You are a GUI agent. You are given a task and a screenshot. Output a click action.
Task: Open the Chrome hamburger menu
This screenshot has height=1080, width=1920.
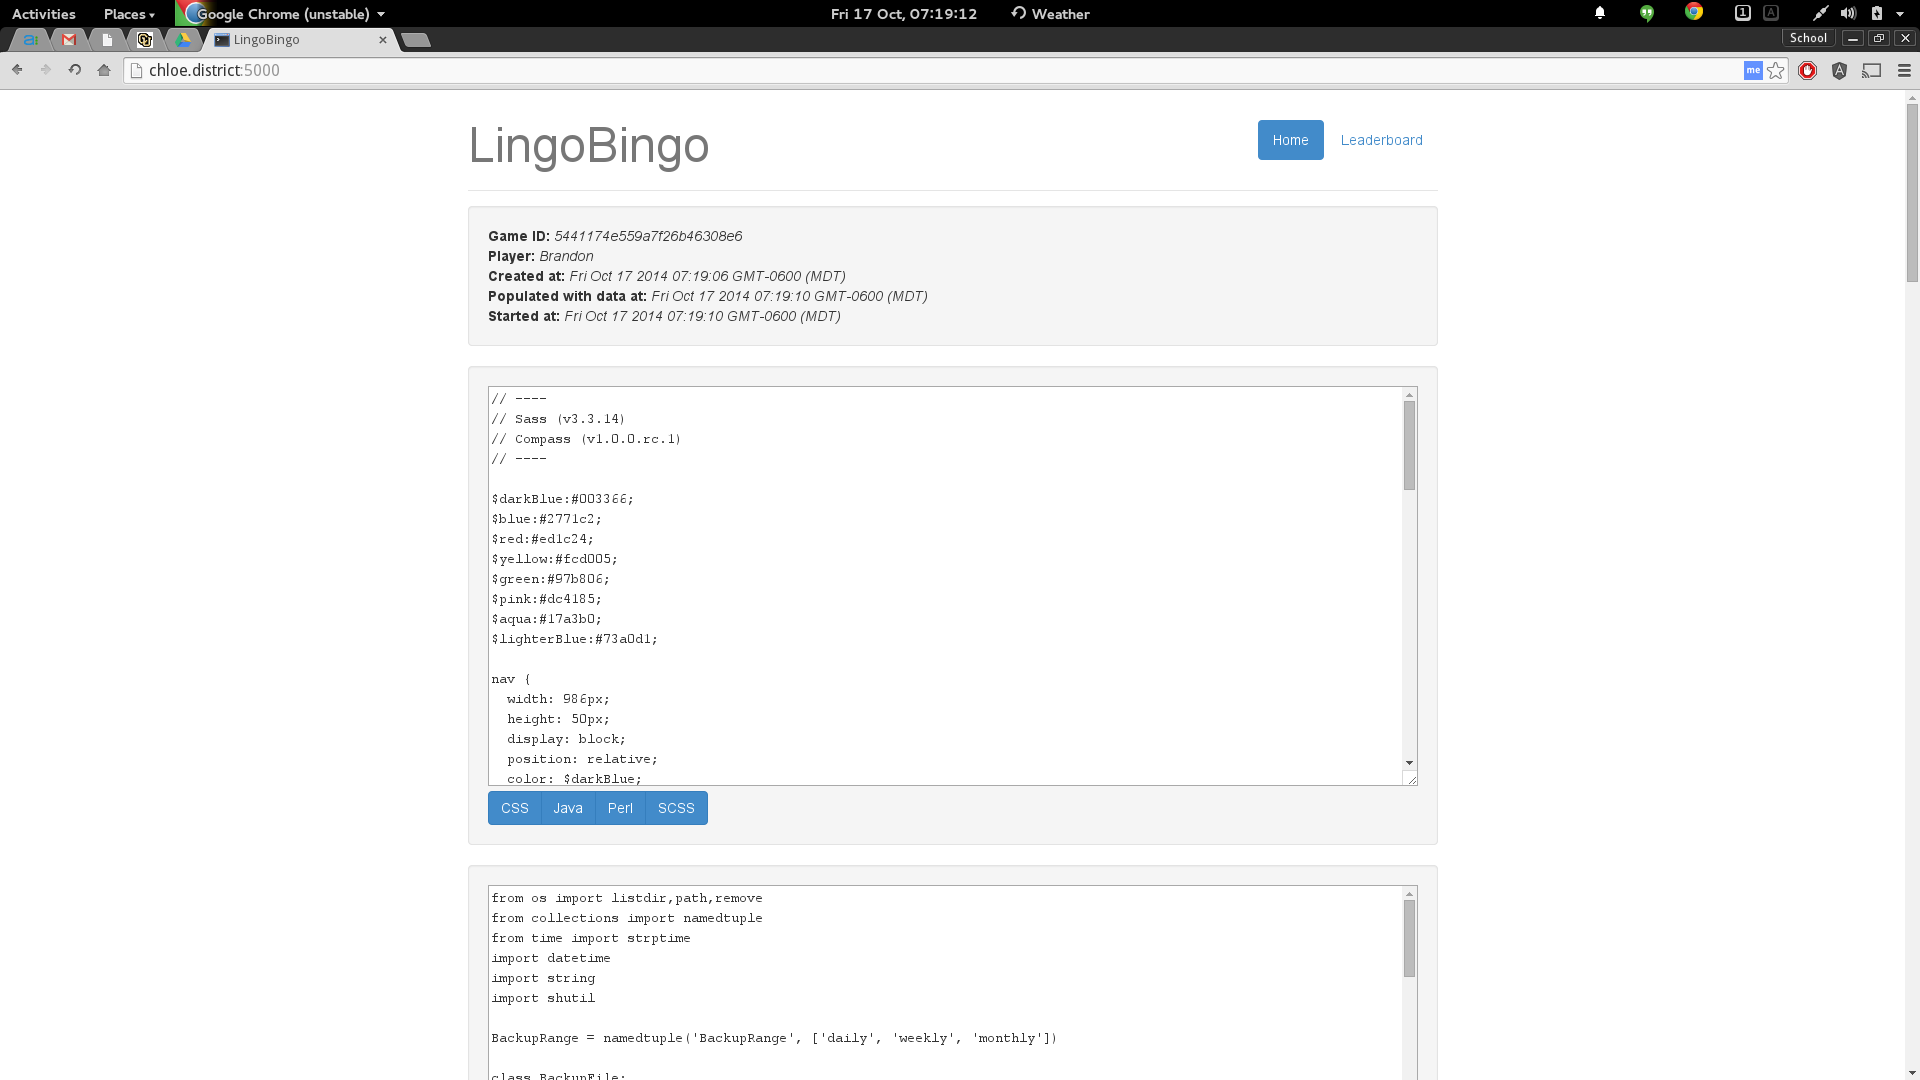[x=1904, y=70]
